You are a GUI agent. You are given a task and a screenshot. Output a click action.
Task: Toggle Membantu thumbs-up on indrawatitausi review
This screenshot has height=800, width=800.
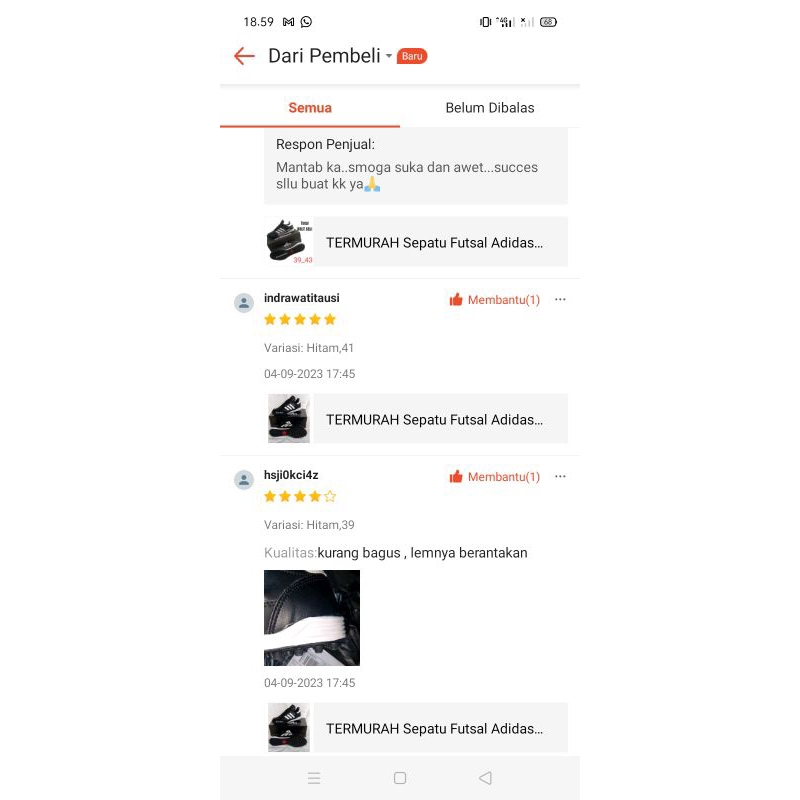click(494, 299)
